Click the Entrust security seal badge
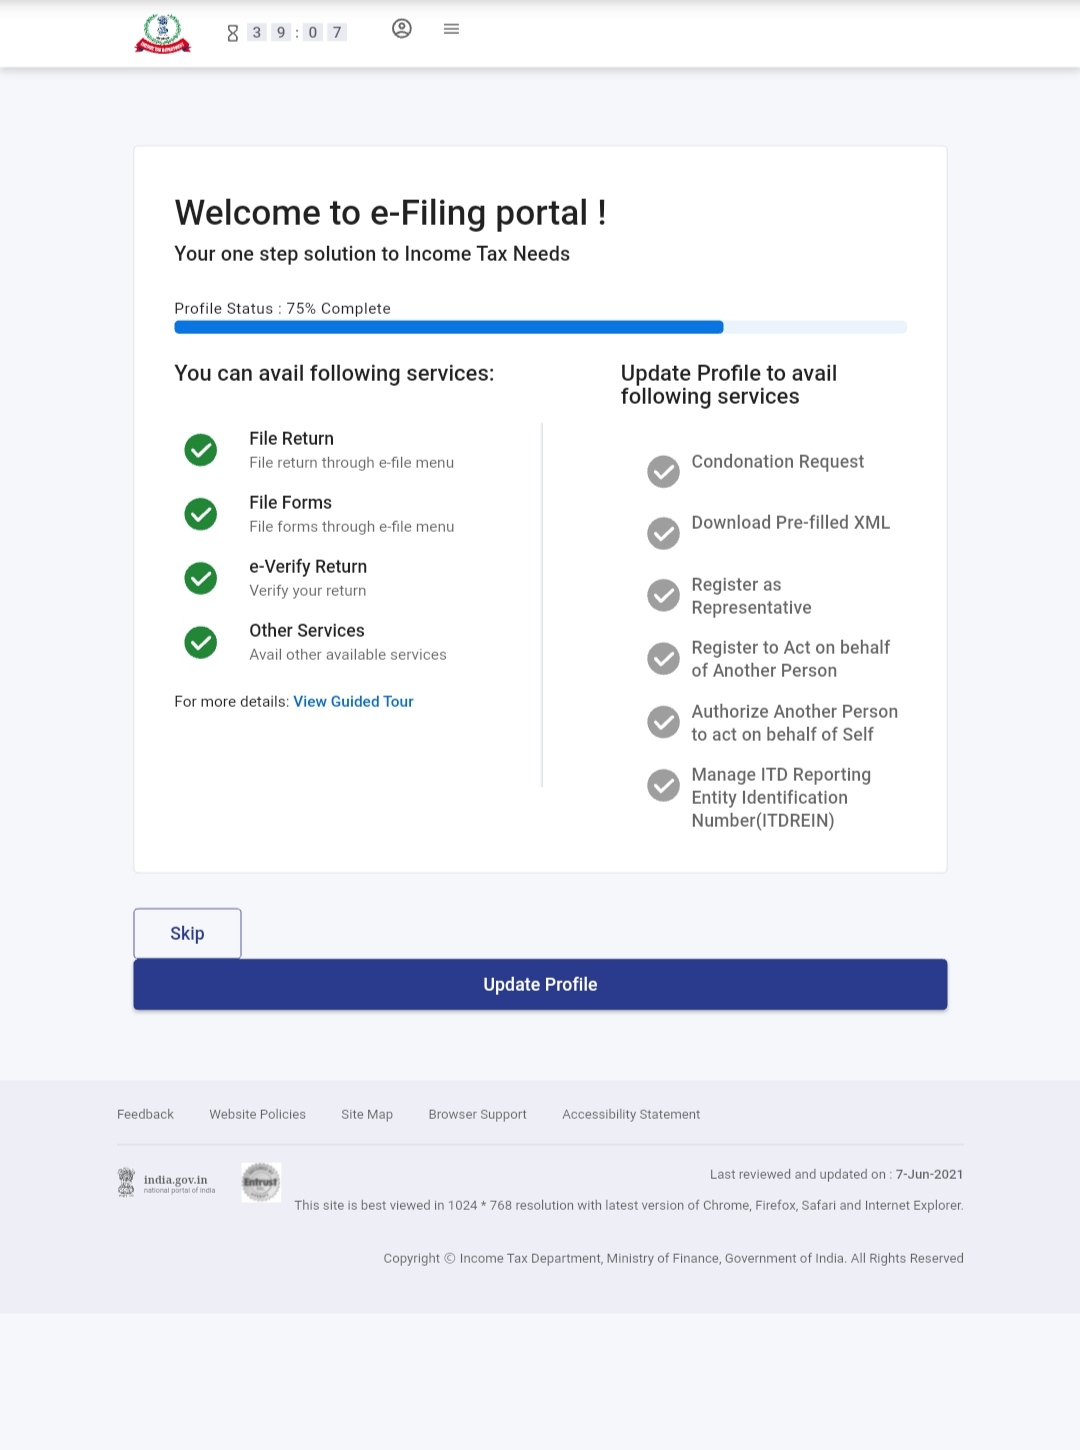The width and height of the screenshot is (1080, 1450). click(261, 1182)
